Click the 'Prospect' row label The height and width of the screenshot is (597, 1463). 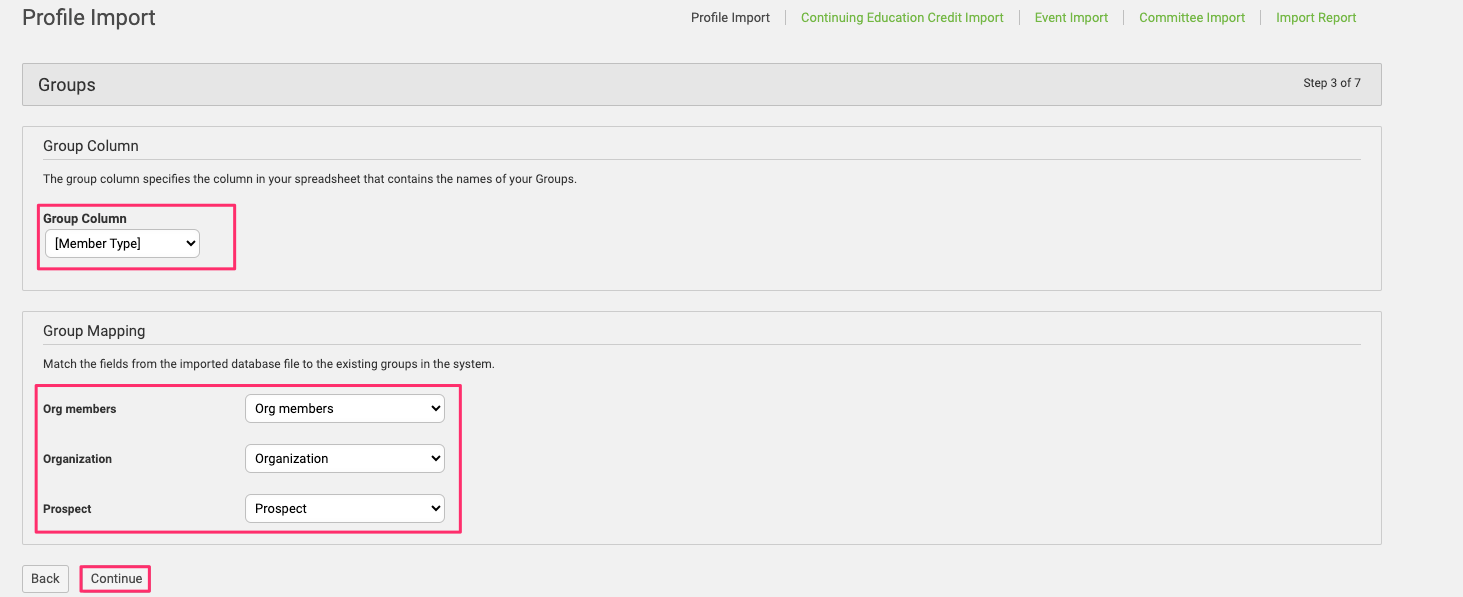click(x=67, y=509)
